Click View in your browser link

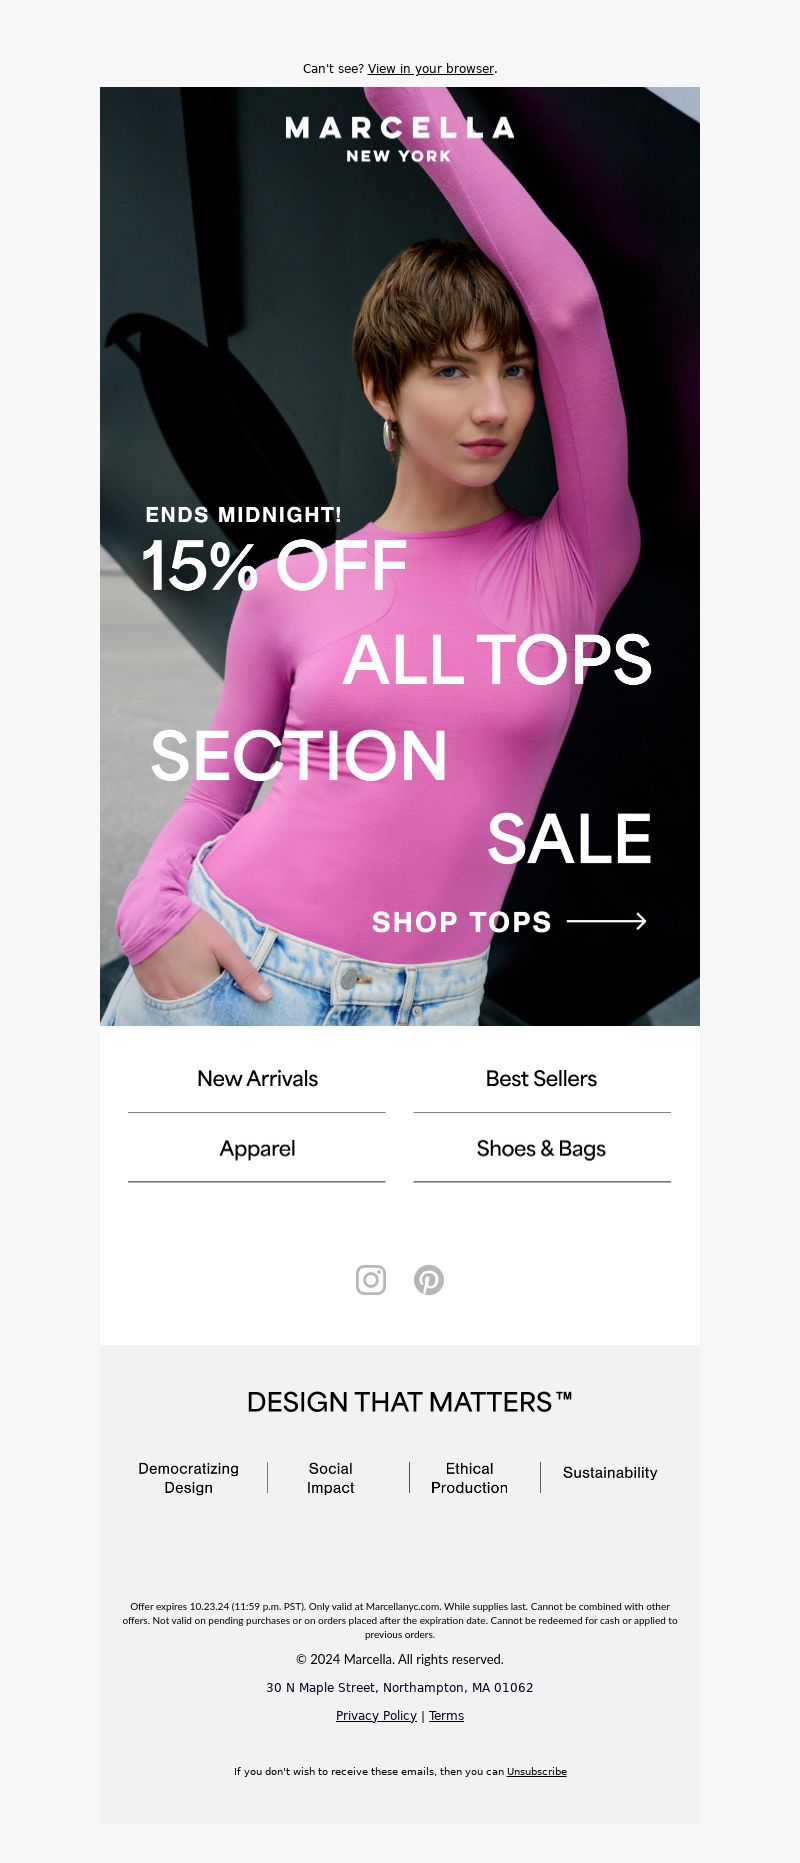(431, 69)
